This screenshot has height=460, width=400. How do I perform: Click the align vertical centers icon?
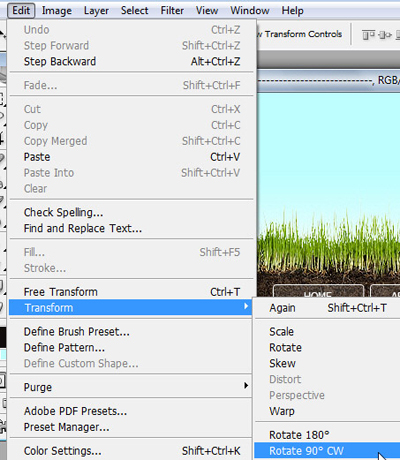coord(385,34)
